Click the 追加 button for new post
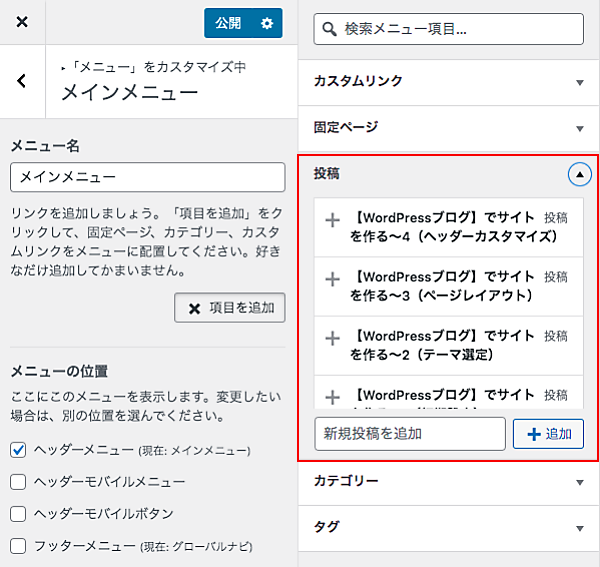Image resolution: width=600 pixels, height=567 pixels. (x=548, y=434)
